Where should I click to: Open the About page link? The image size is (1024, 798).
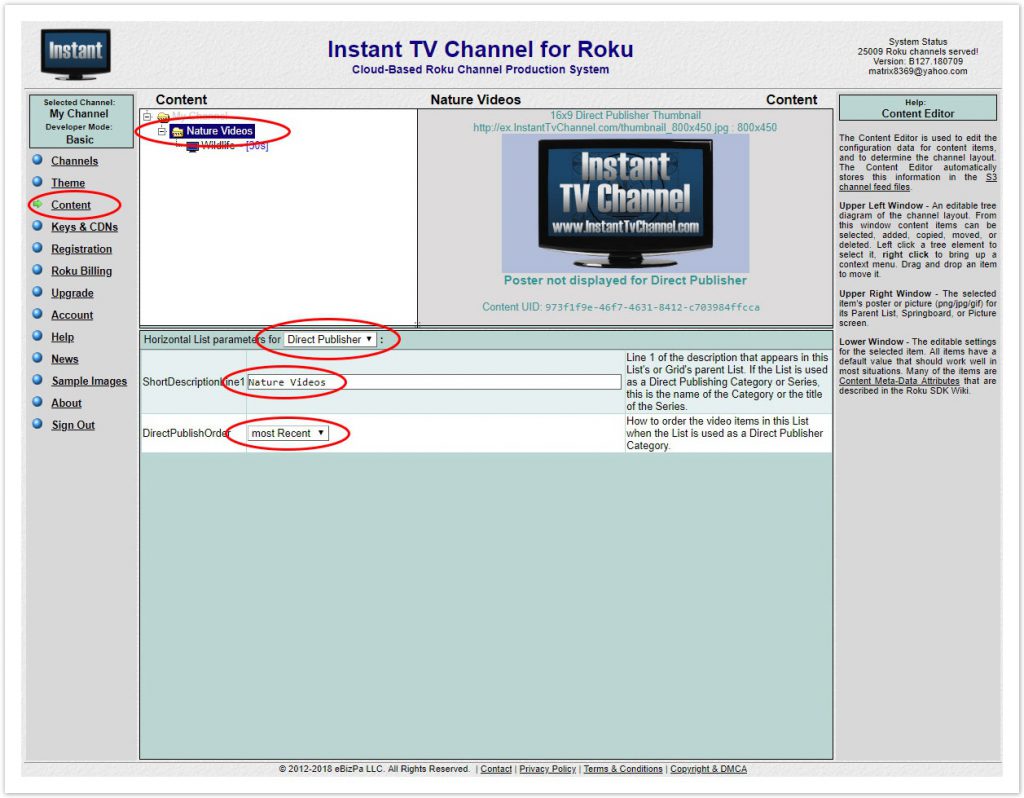67,403
